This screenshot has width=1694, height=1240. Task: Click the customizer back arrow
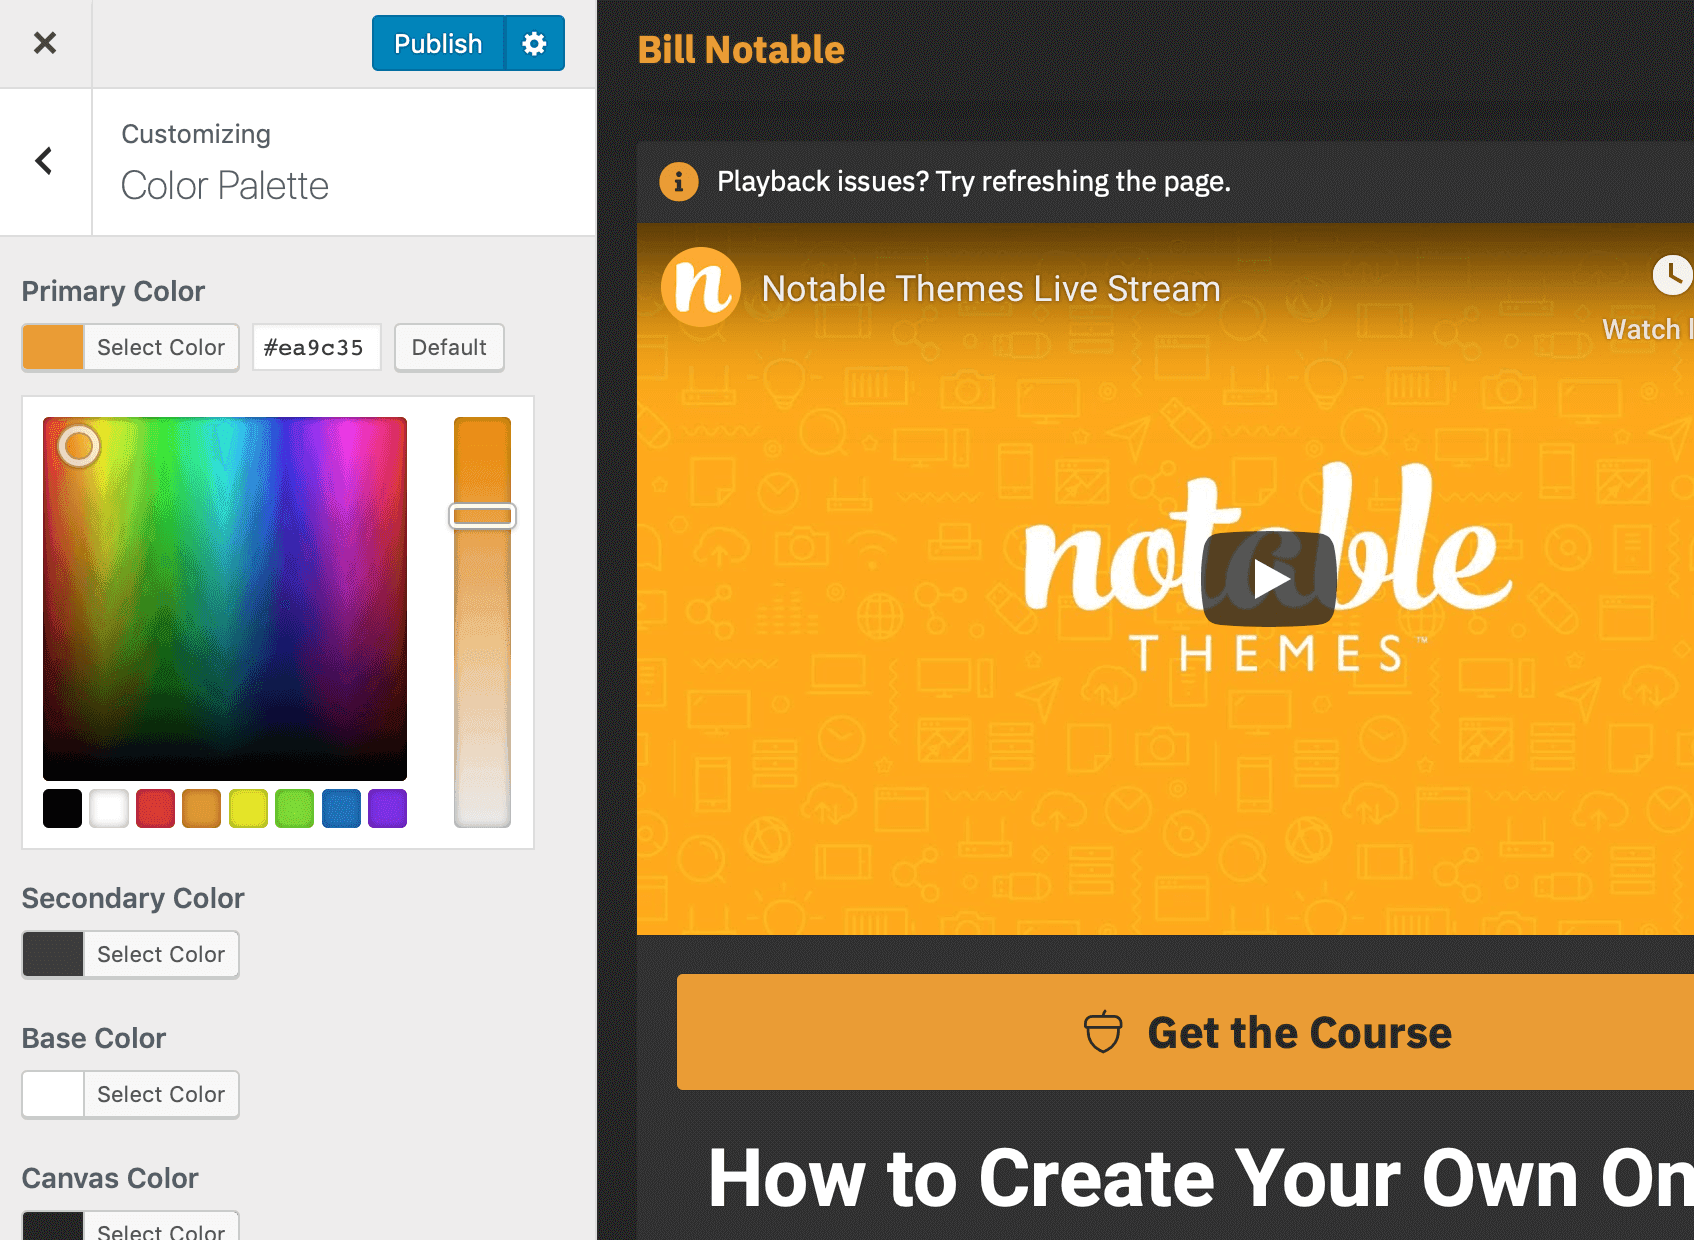click(45, 161)
